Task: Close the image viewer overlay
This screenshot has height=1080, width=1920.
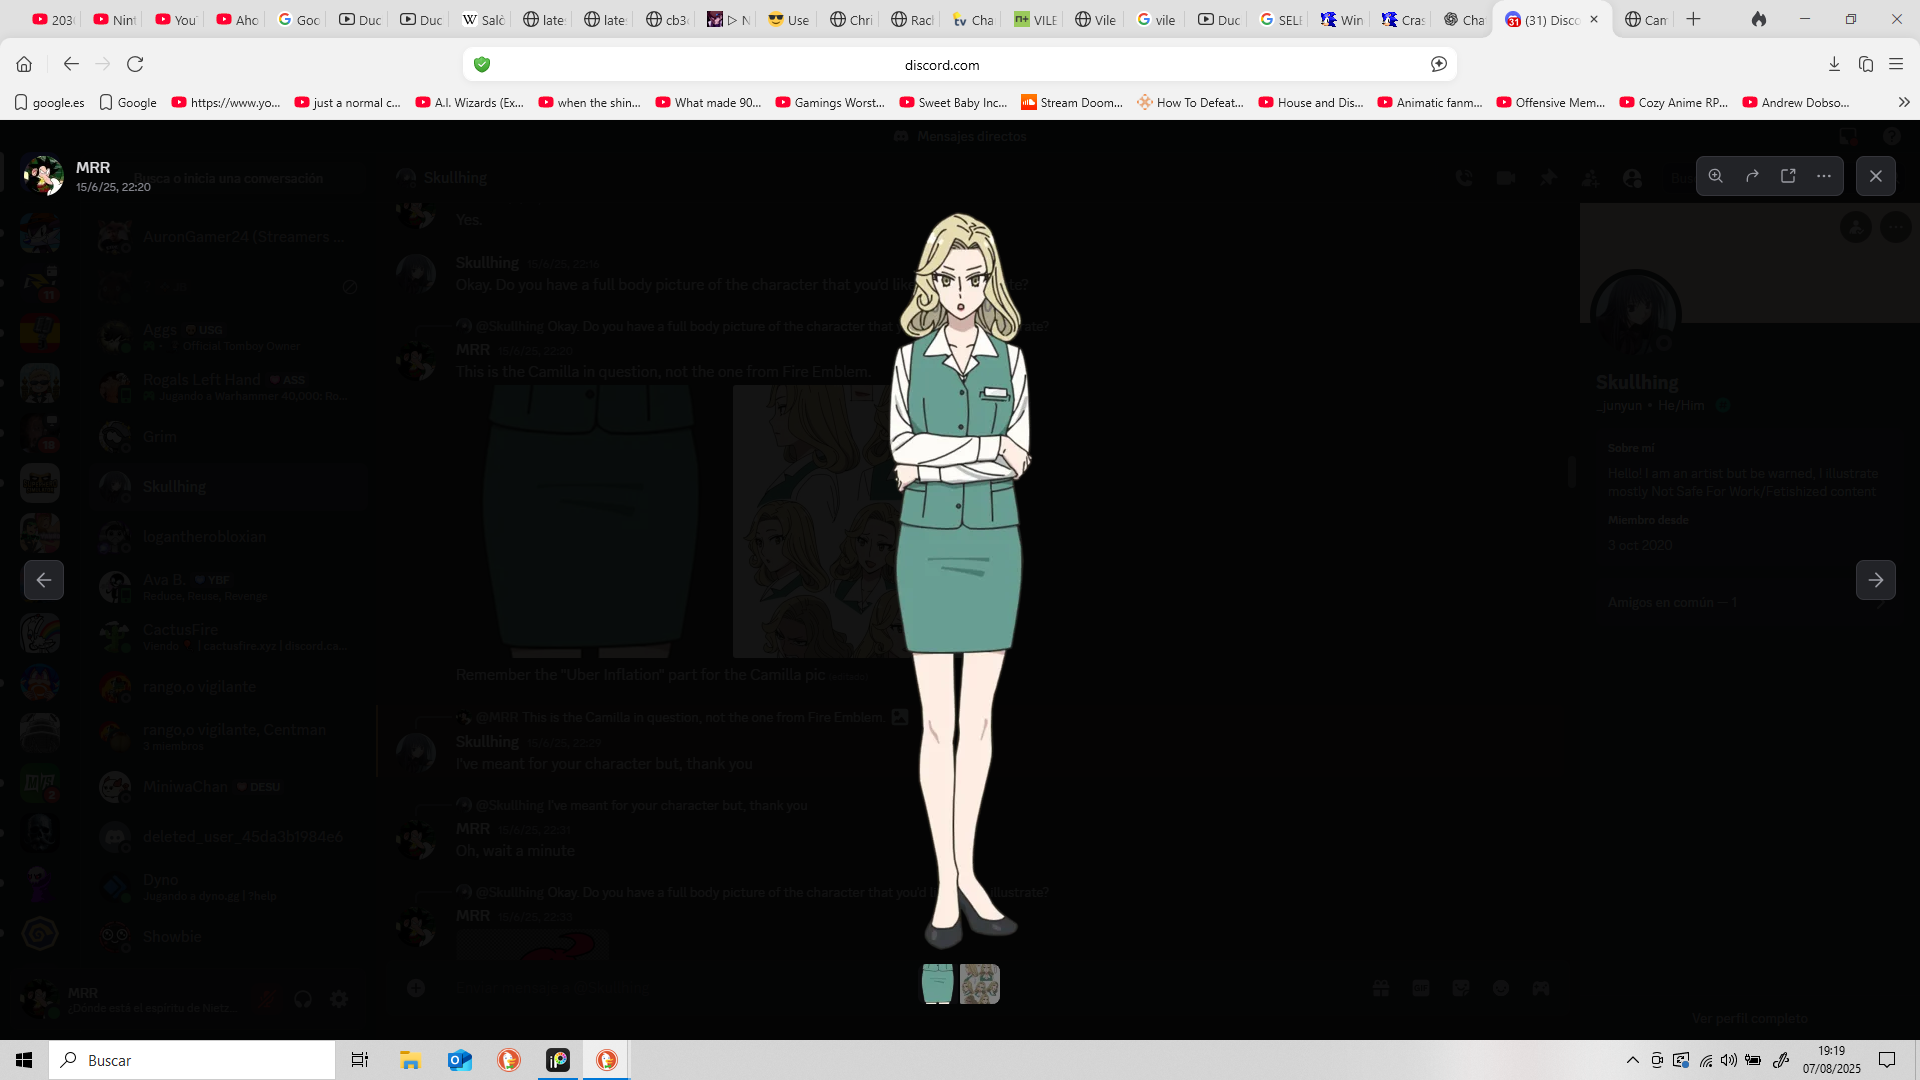Action: [x=1876, y=176]
